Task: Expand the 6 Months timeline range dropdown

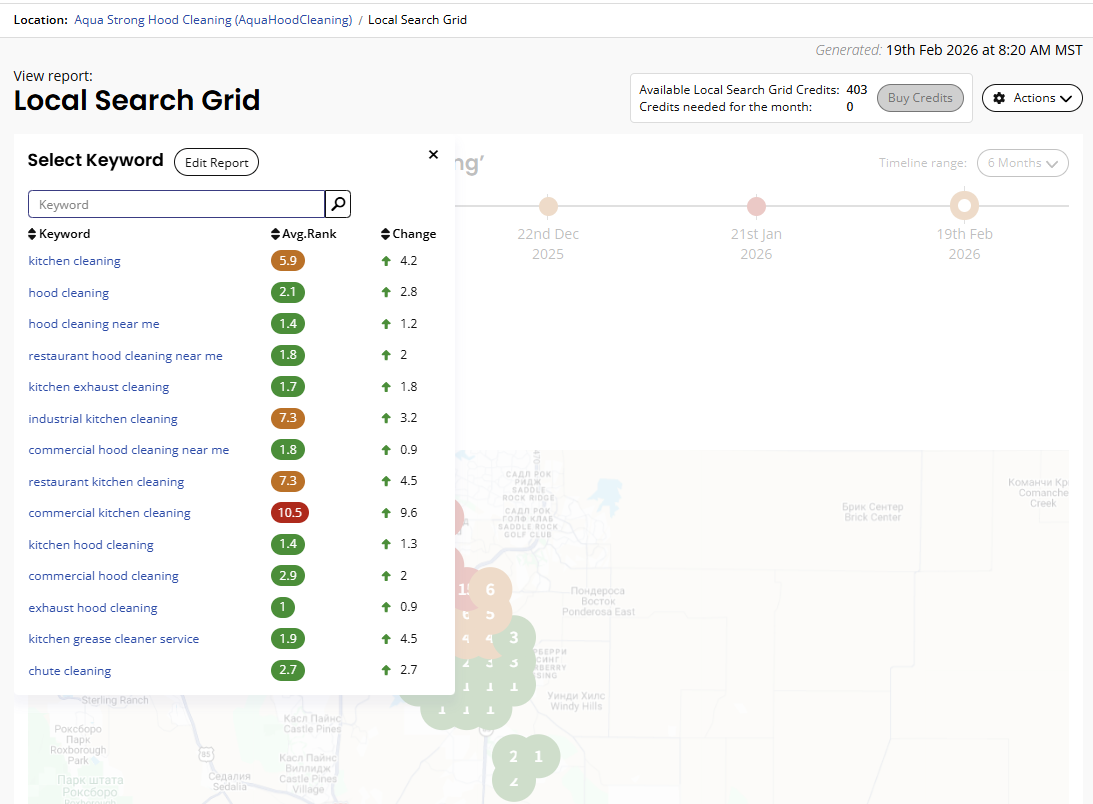Action: click(1022, 163)
